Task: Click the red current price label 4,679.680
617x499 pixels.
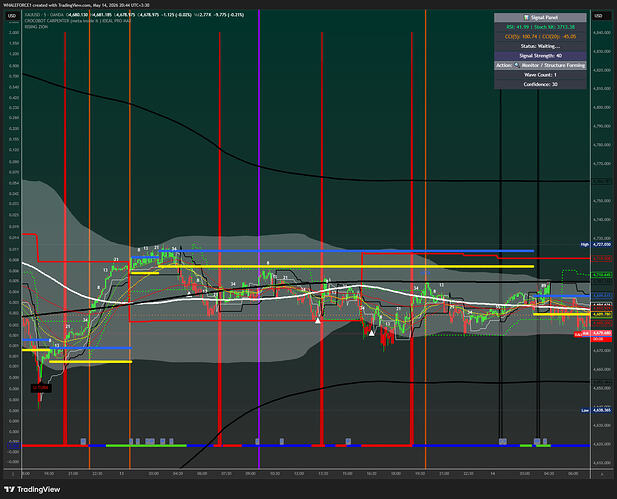Action: [x=602, y=333]
